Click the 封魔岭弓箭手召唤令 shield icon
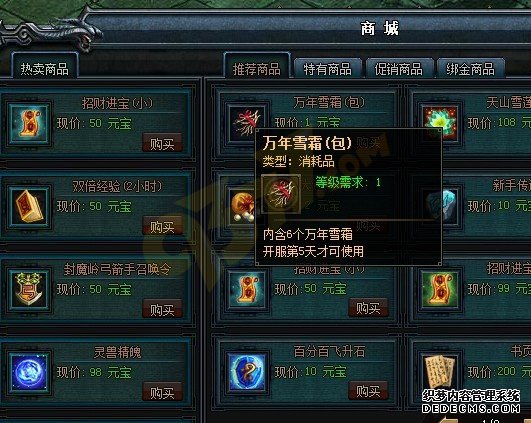 point(29,290)
